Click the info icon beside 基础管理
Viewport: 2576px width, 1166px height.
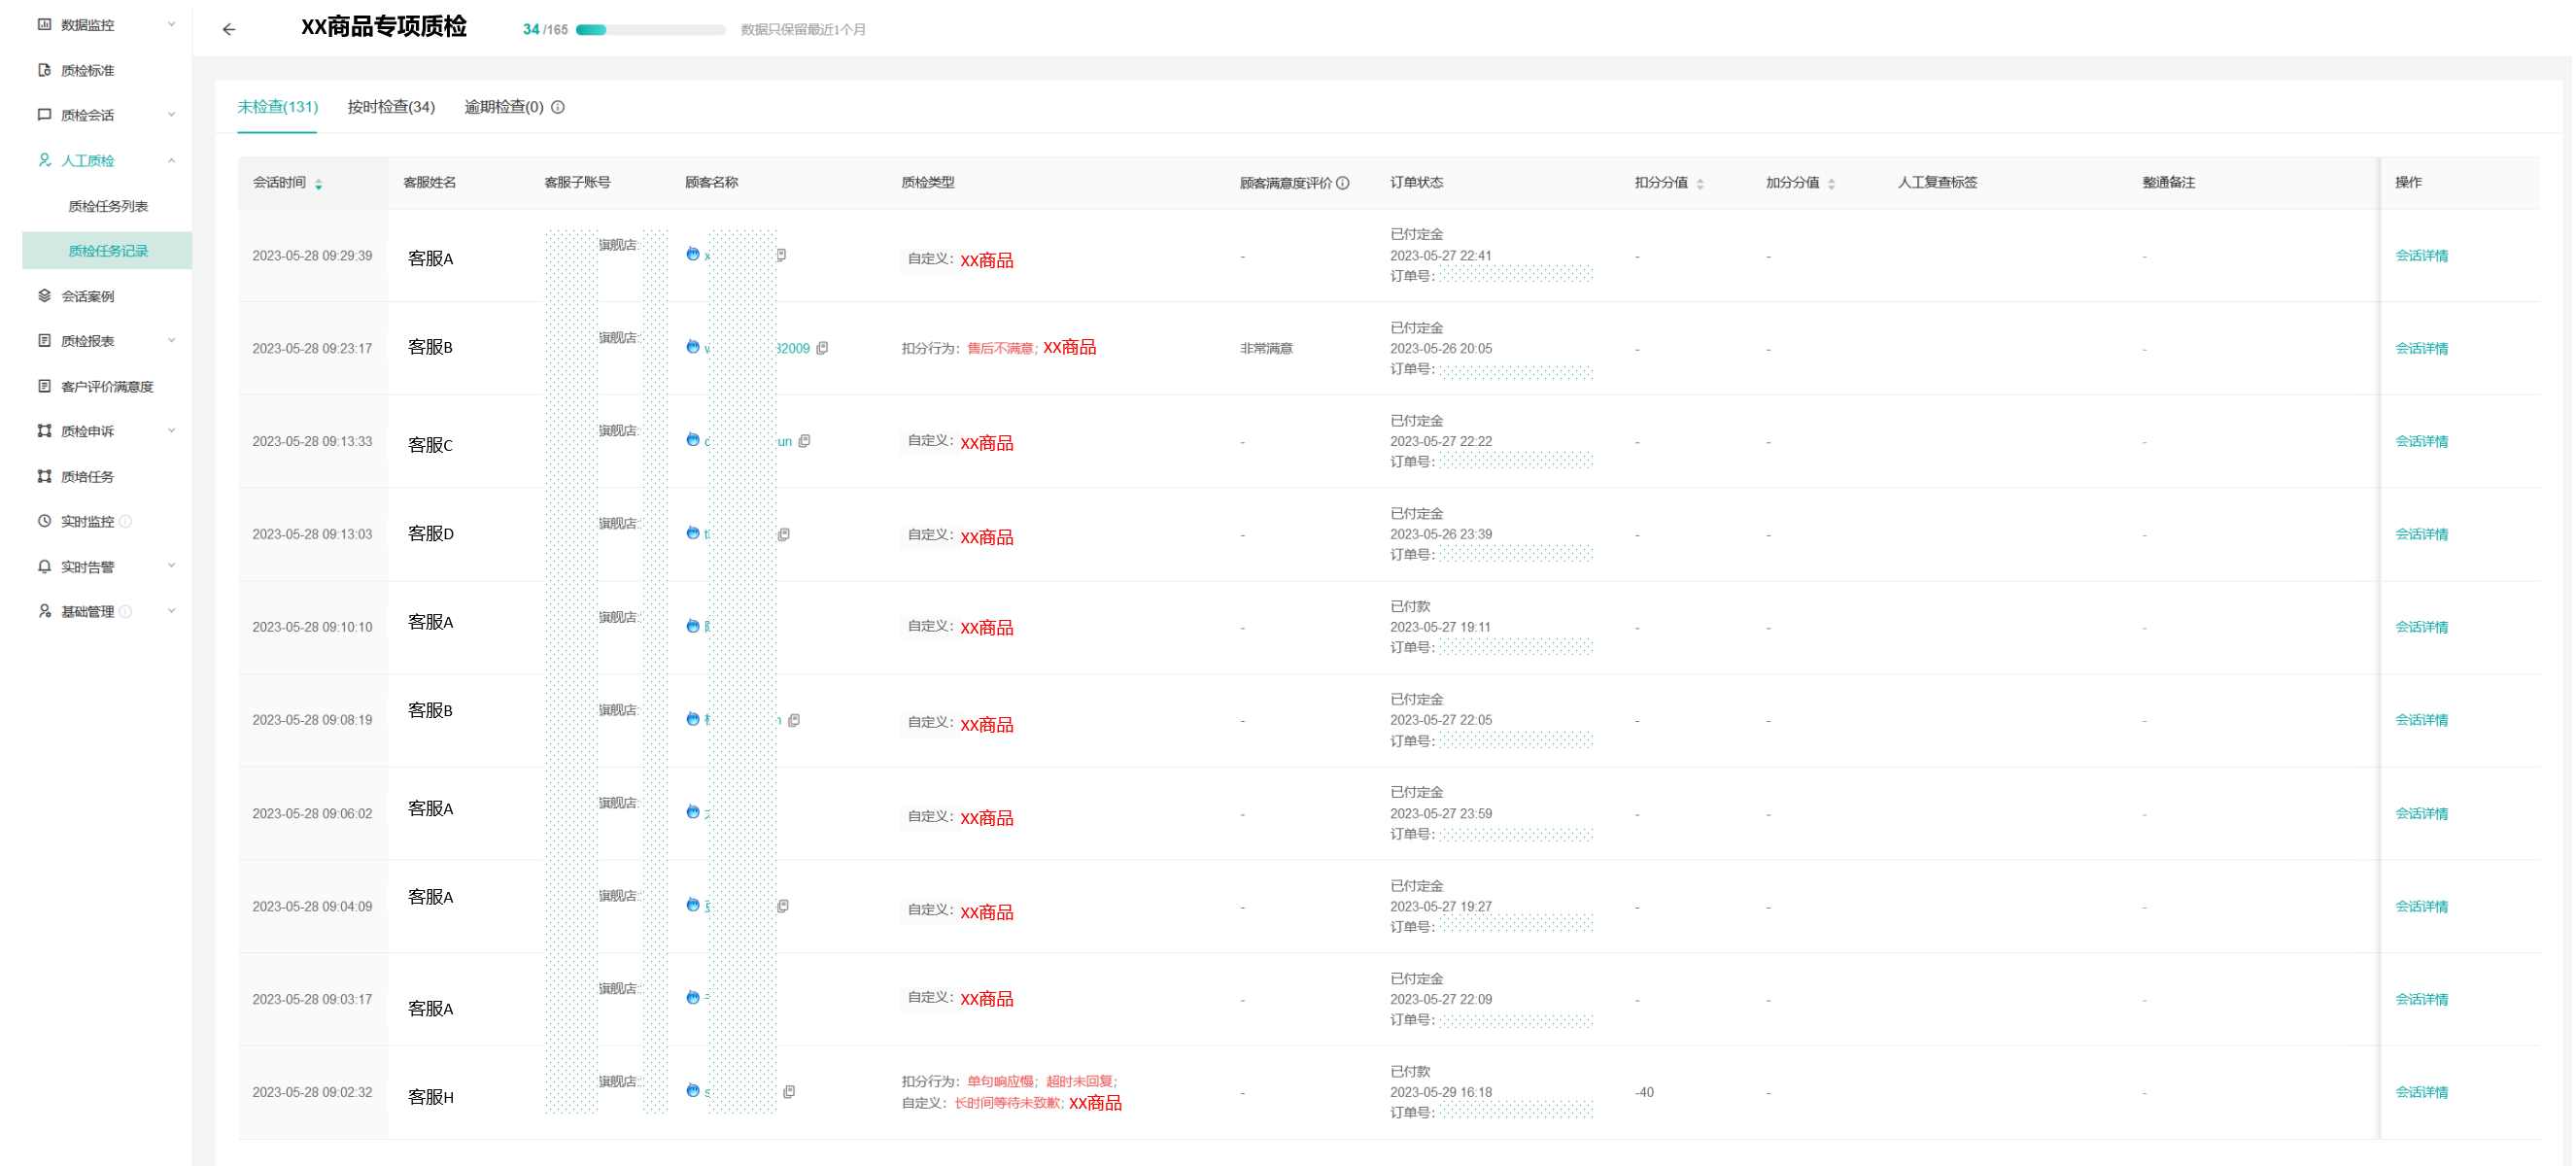pos(125,612)
